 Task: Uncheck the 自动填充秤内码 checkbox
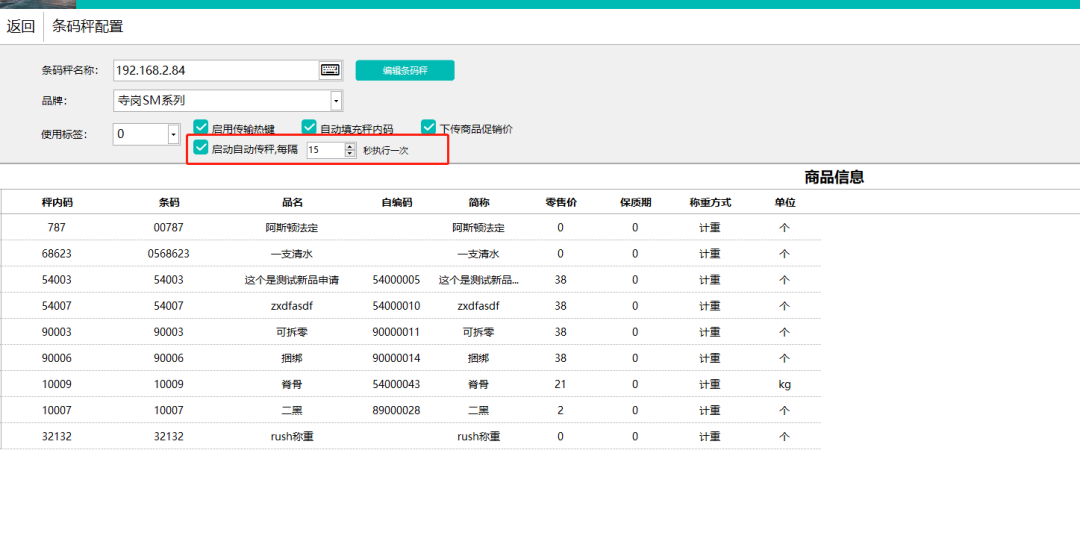(309, 128)
